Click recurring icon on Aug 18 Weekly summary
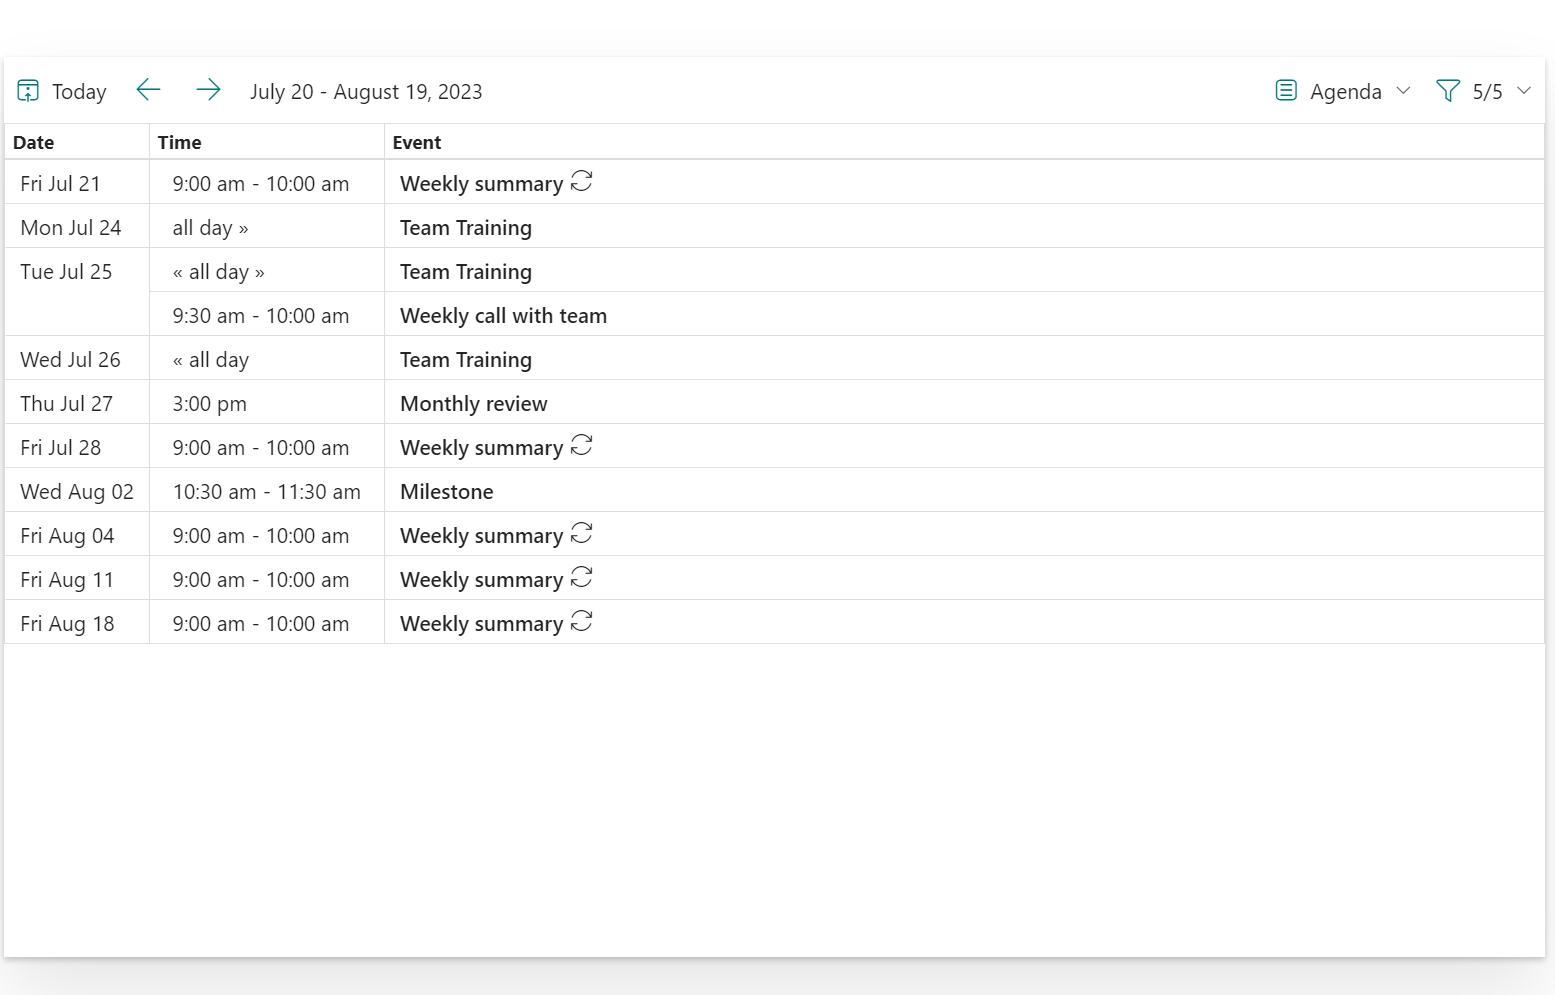Viewport: 1555px width, 995px height. pyautogui.click(x=582, y=622)
